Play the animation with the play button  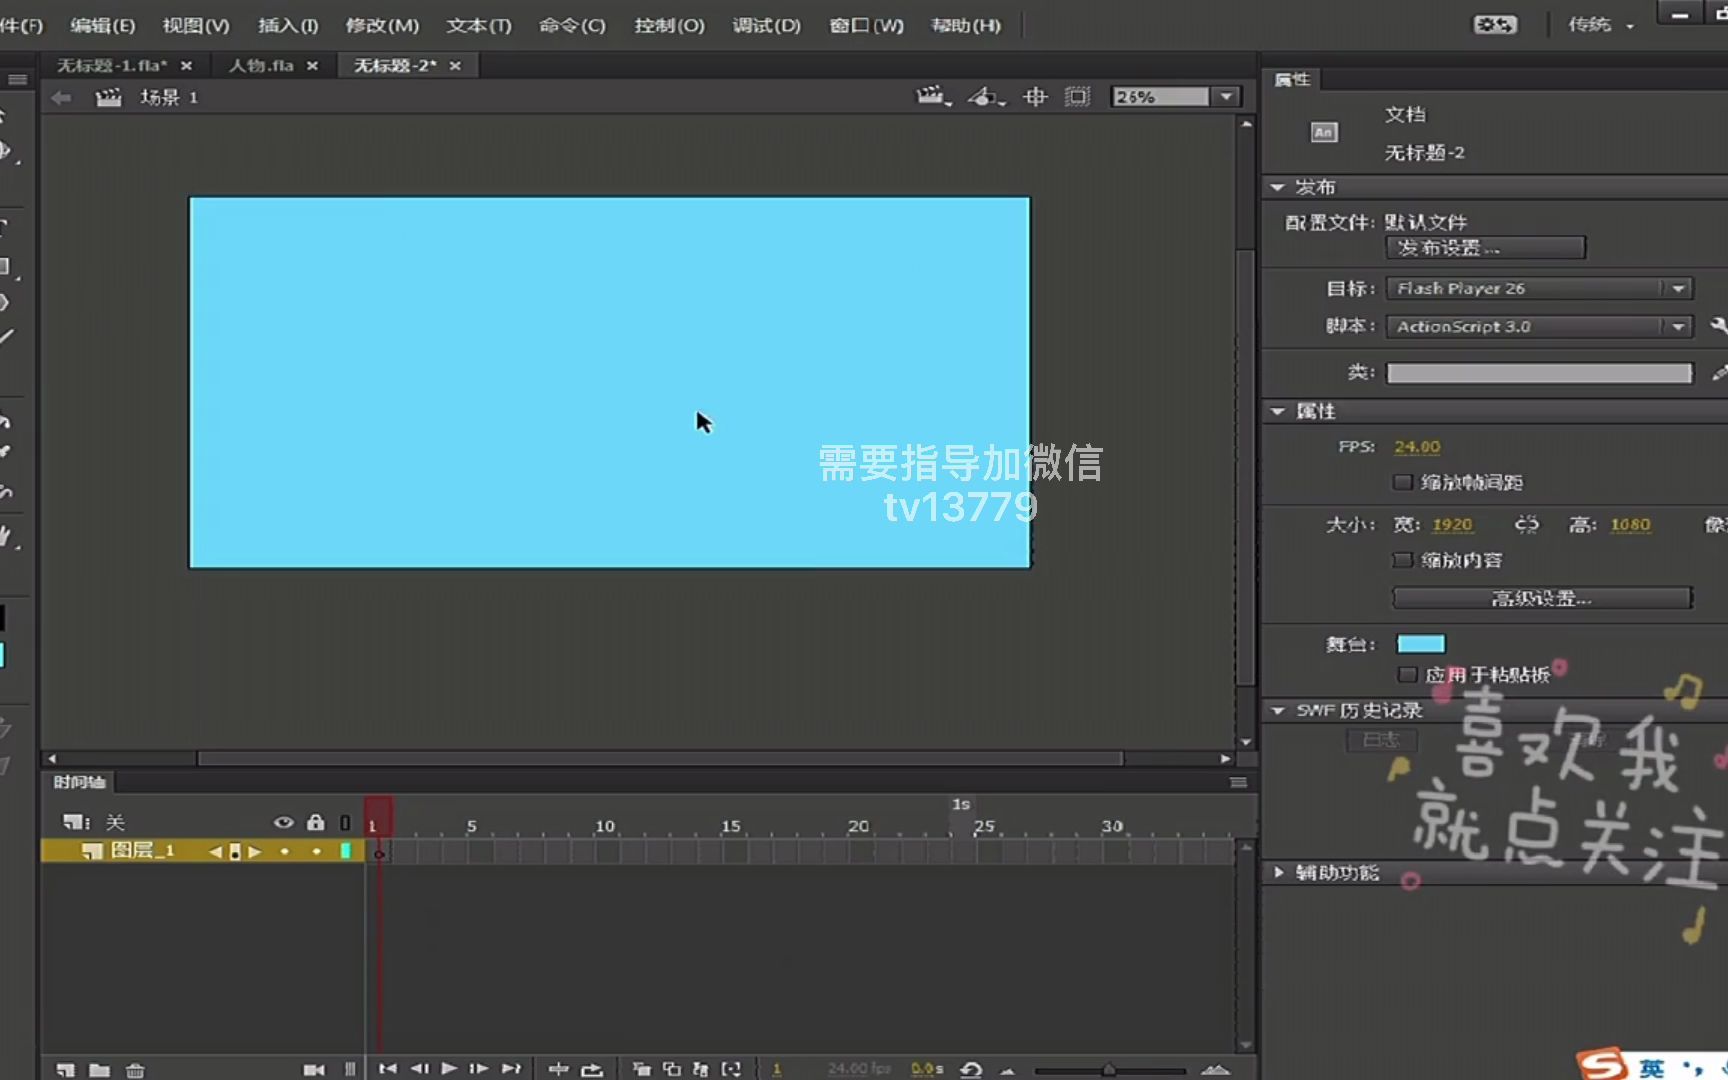pyautogui.click(x=448, y=1068)
